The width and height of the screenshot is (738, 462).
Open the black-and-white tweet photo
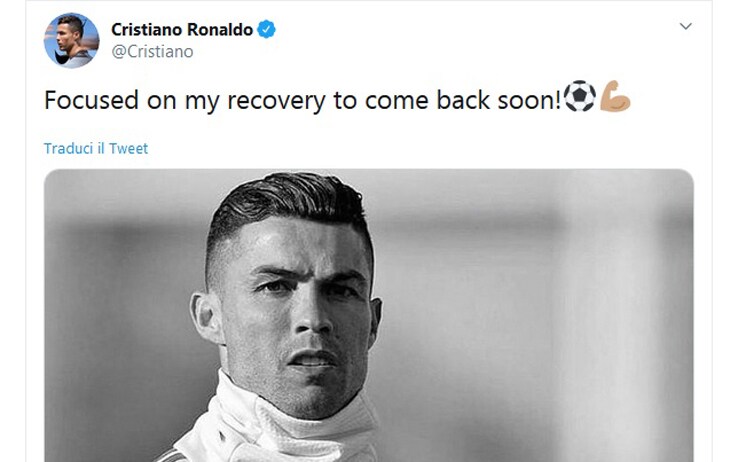click(369, 315)
